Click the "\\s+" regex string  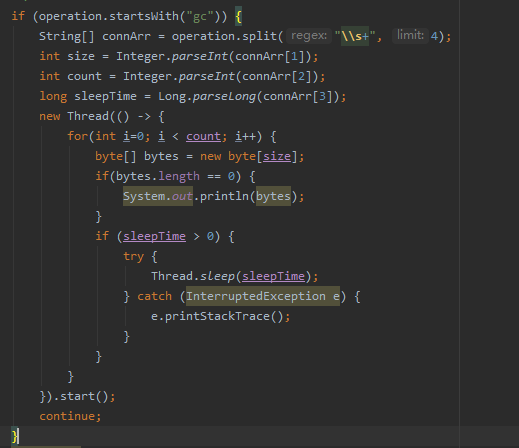point(355,36)
